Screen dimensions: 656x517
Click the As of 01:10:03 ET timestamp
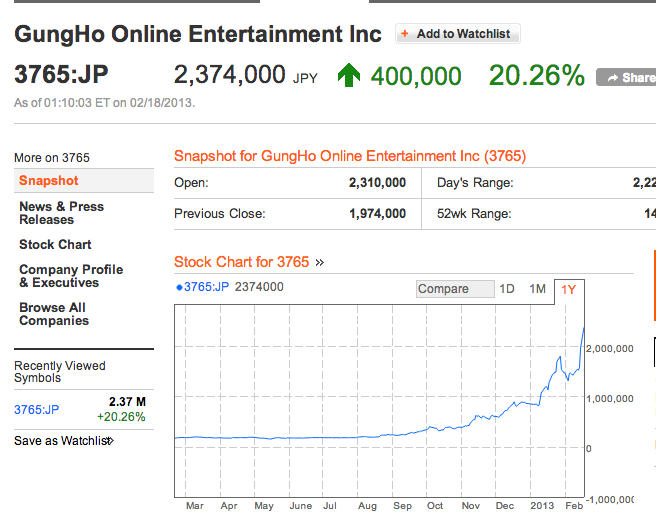coord(105,103)
